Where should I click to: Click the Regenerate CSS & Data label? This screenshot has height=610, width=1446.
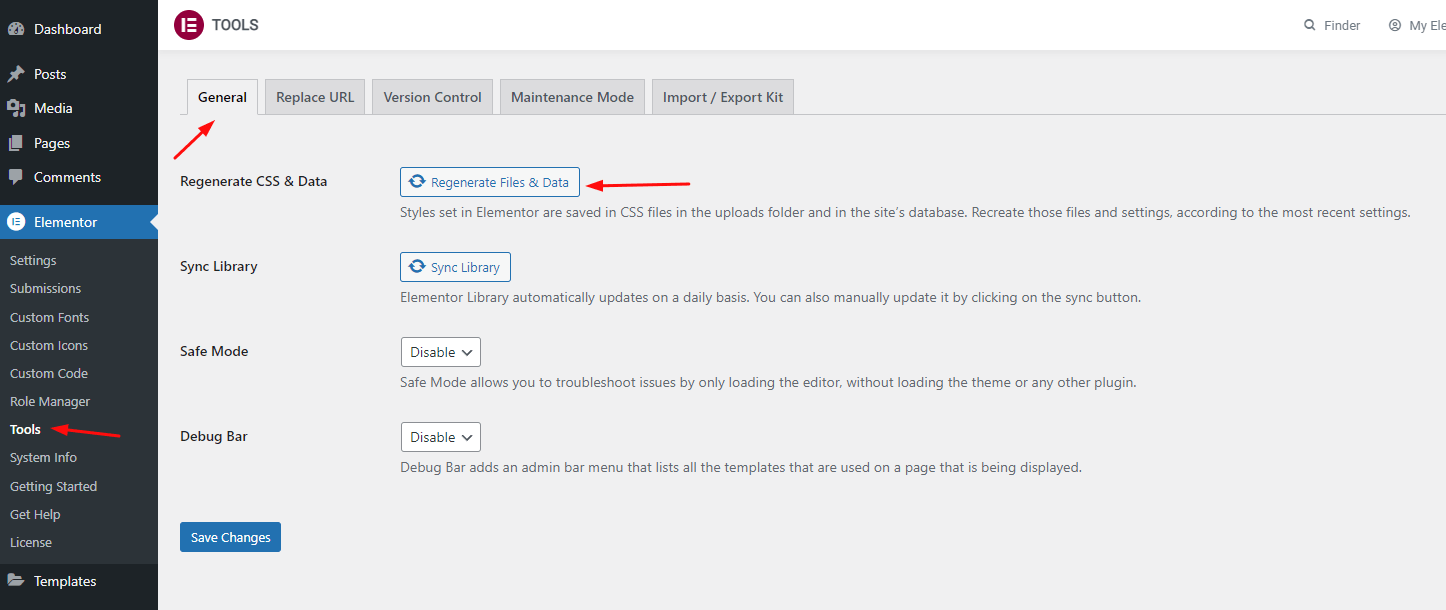(253, 181)
